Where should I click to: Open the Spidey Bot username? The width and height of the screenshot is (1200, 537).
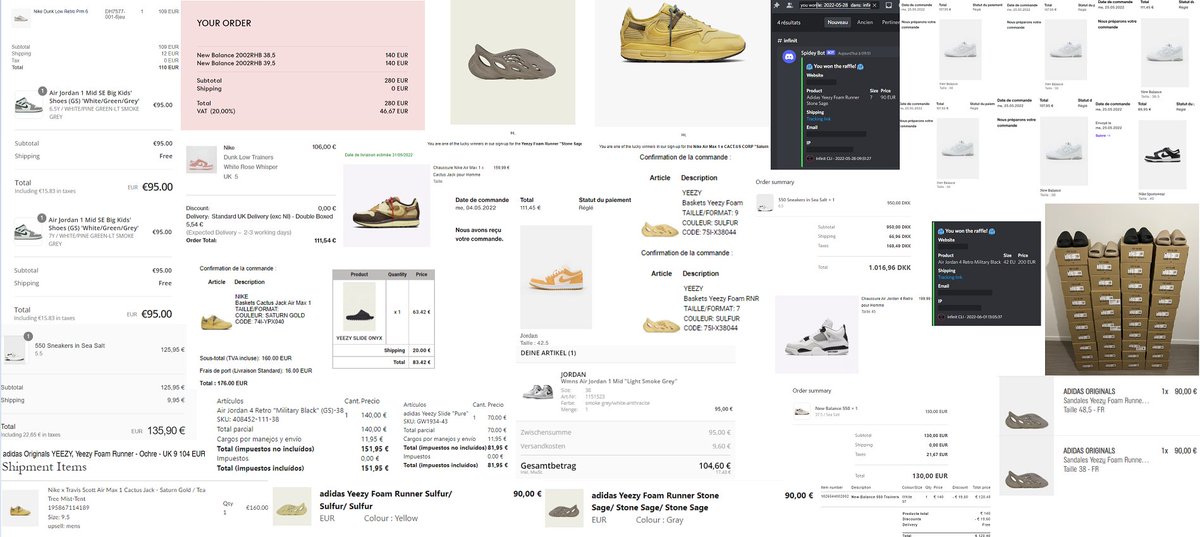[813, 53]
